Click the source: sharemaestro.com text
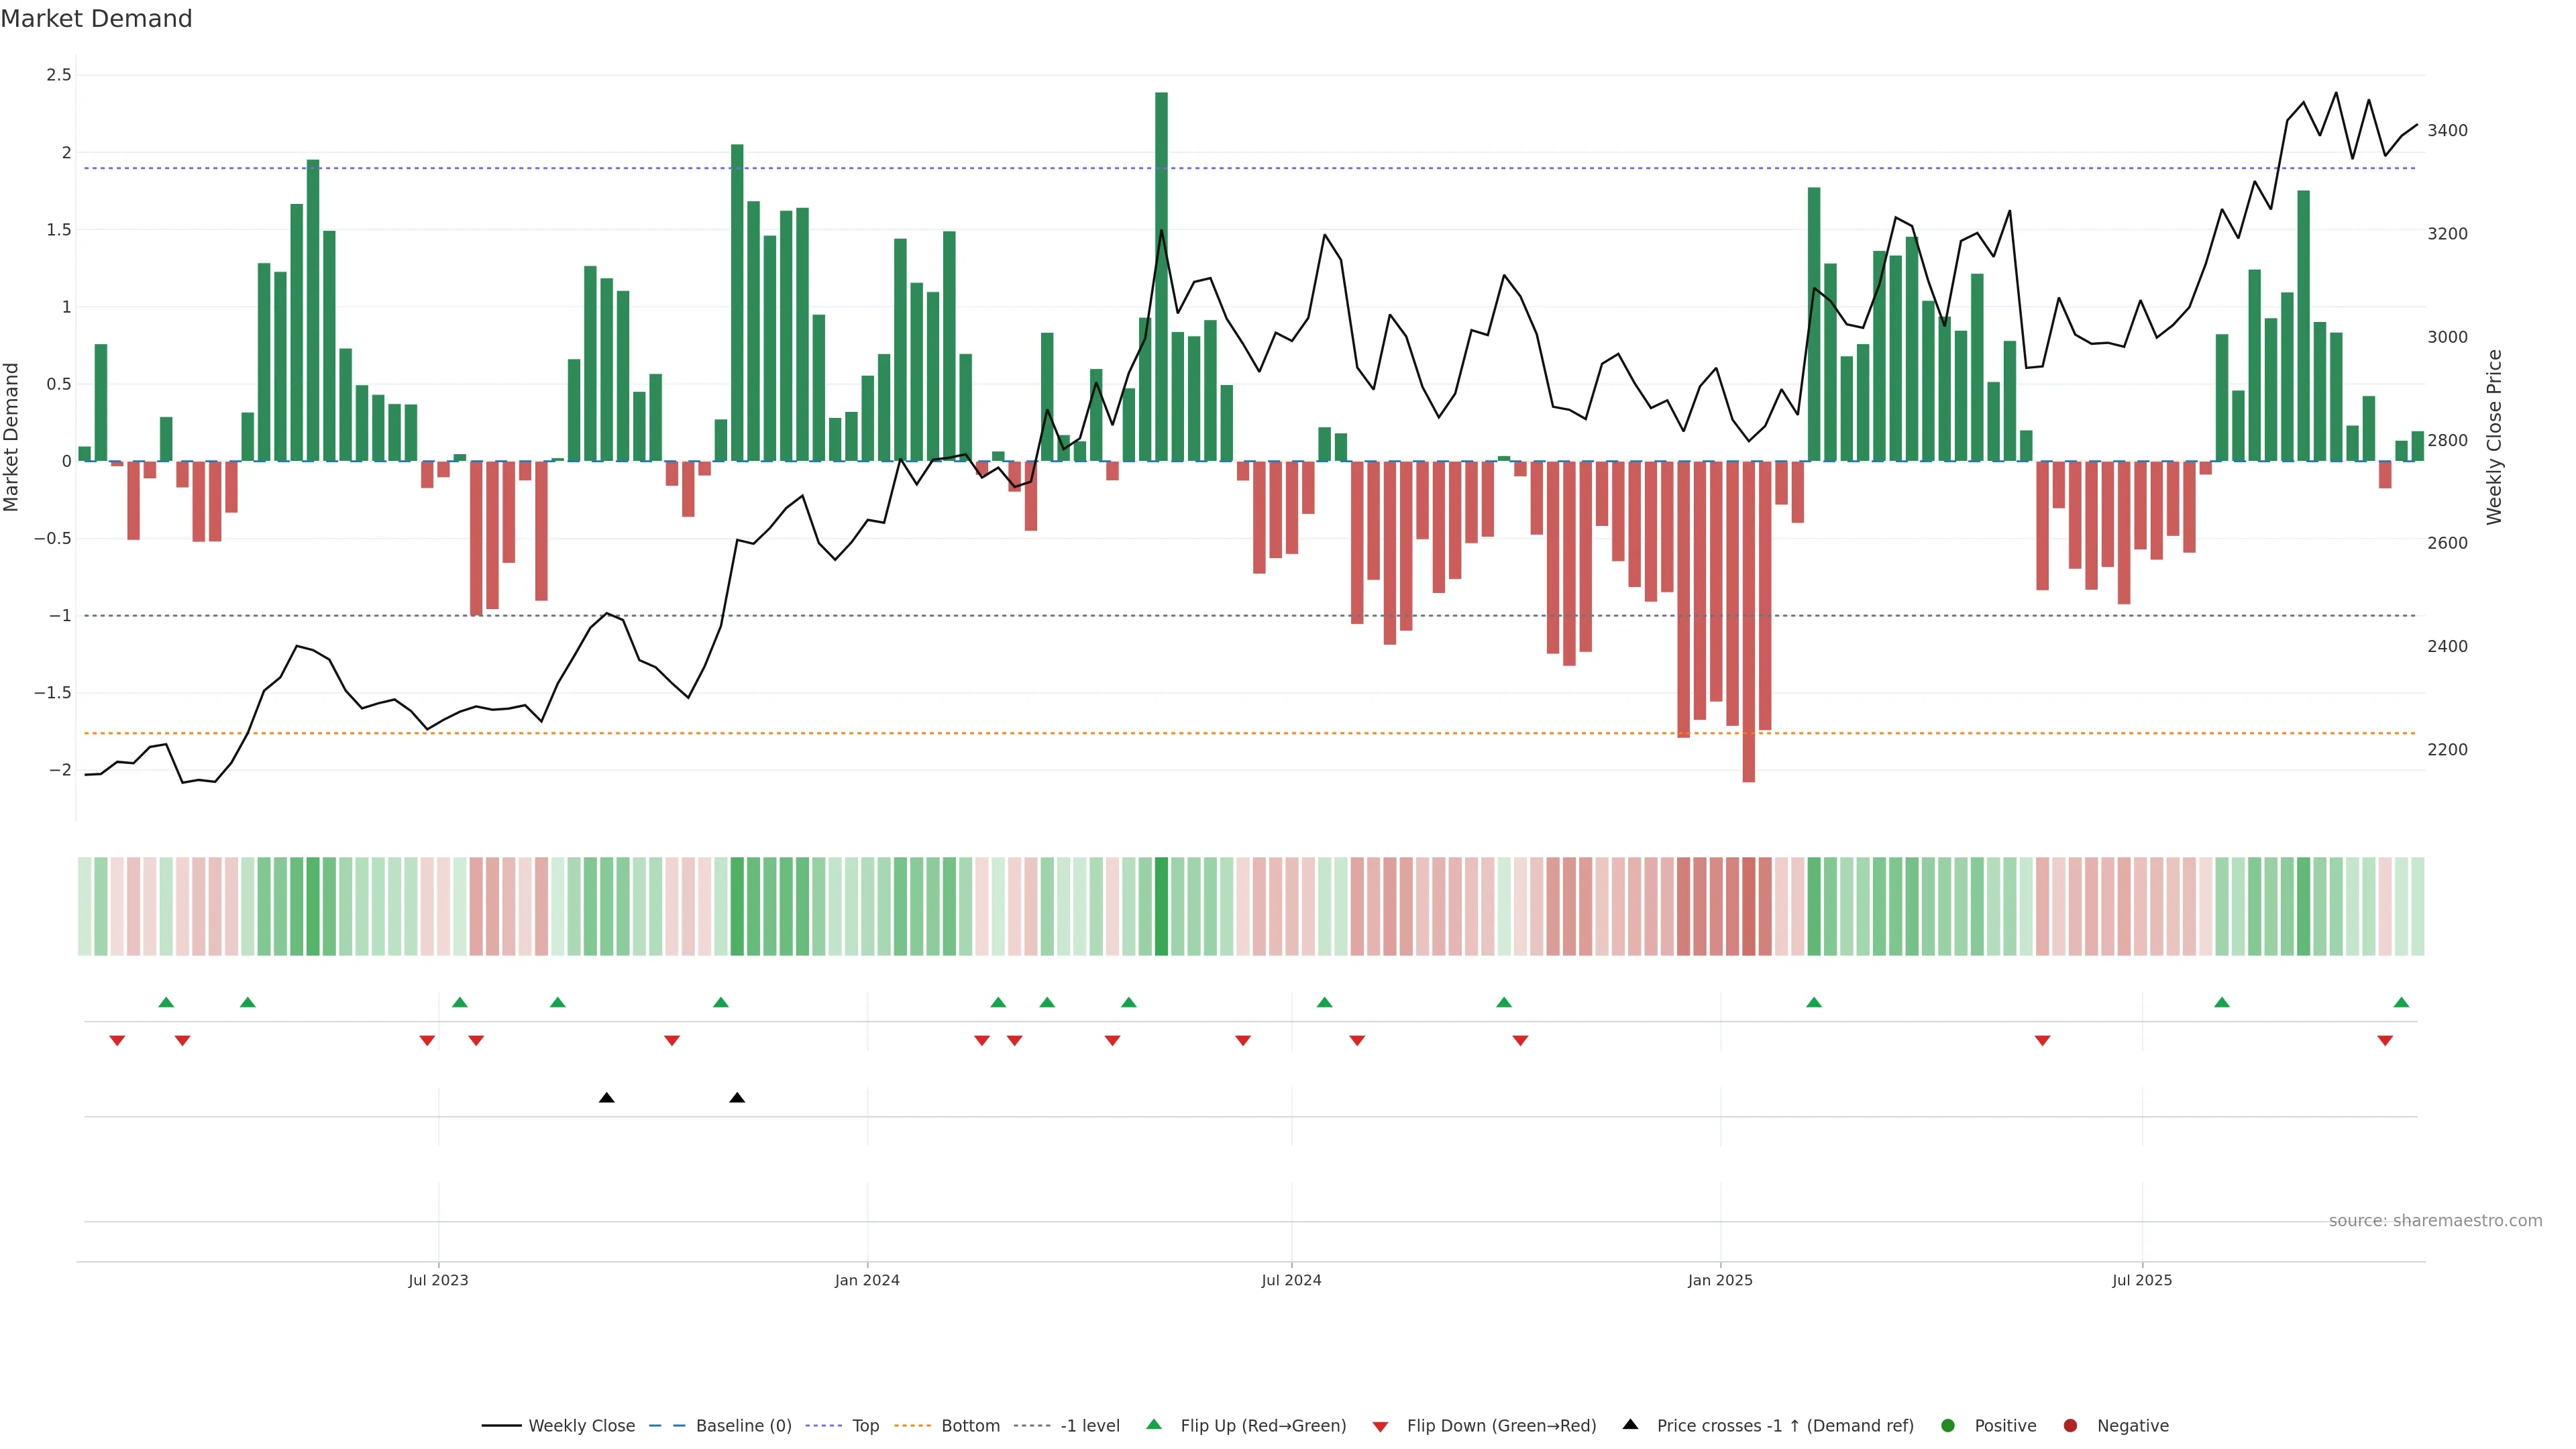The width and height of the screenshot is (2576, 1449). click(x=2435, y=1220)
